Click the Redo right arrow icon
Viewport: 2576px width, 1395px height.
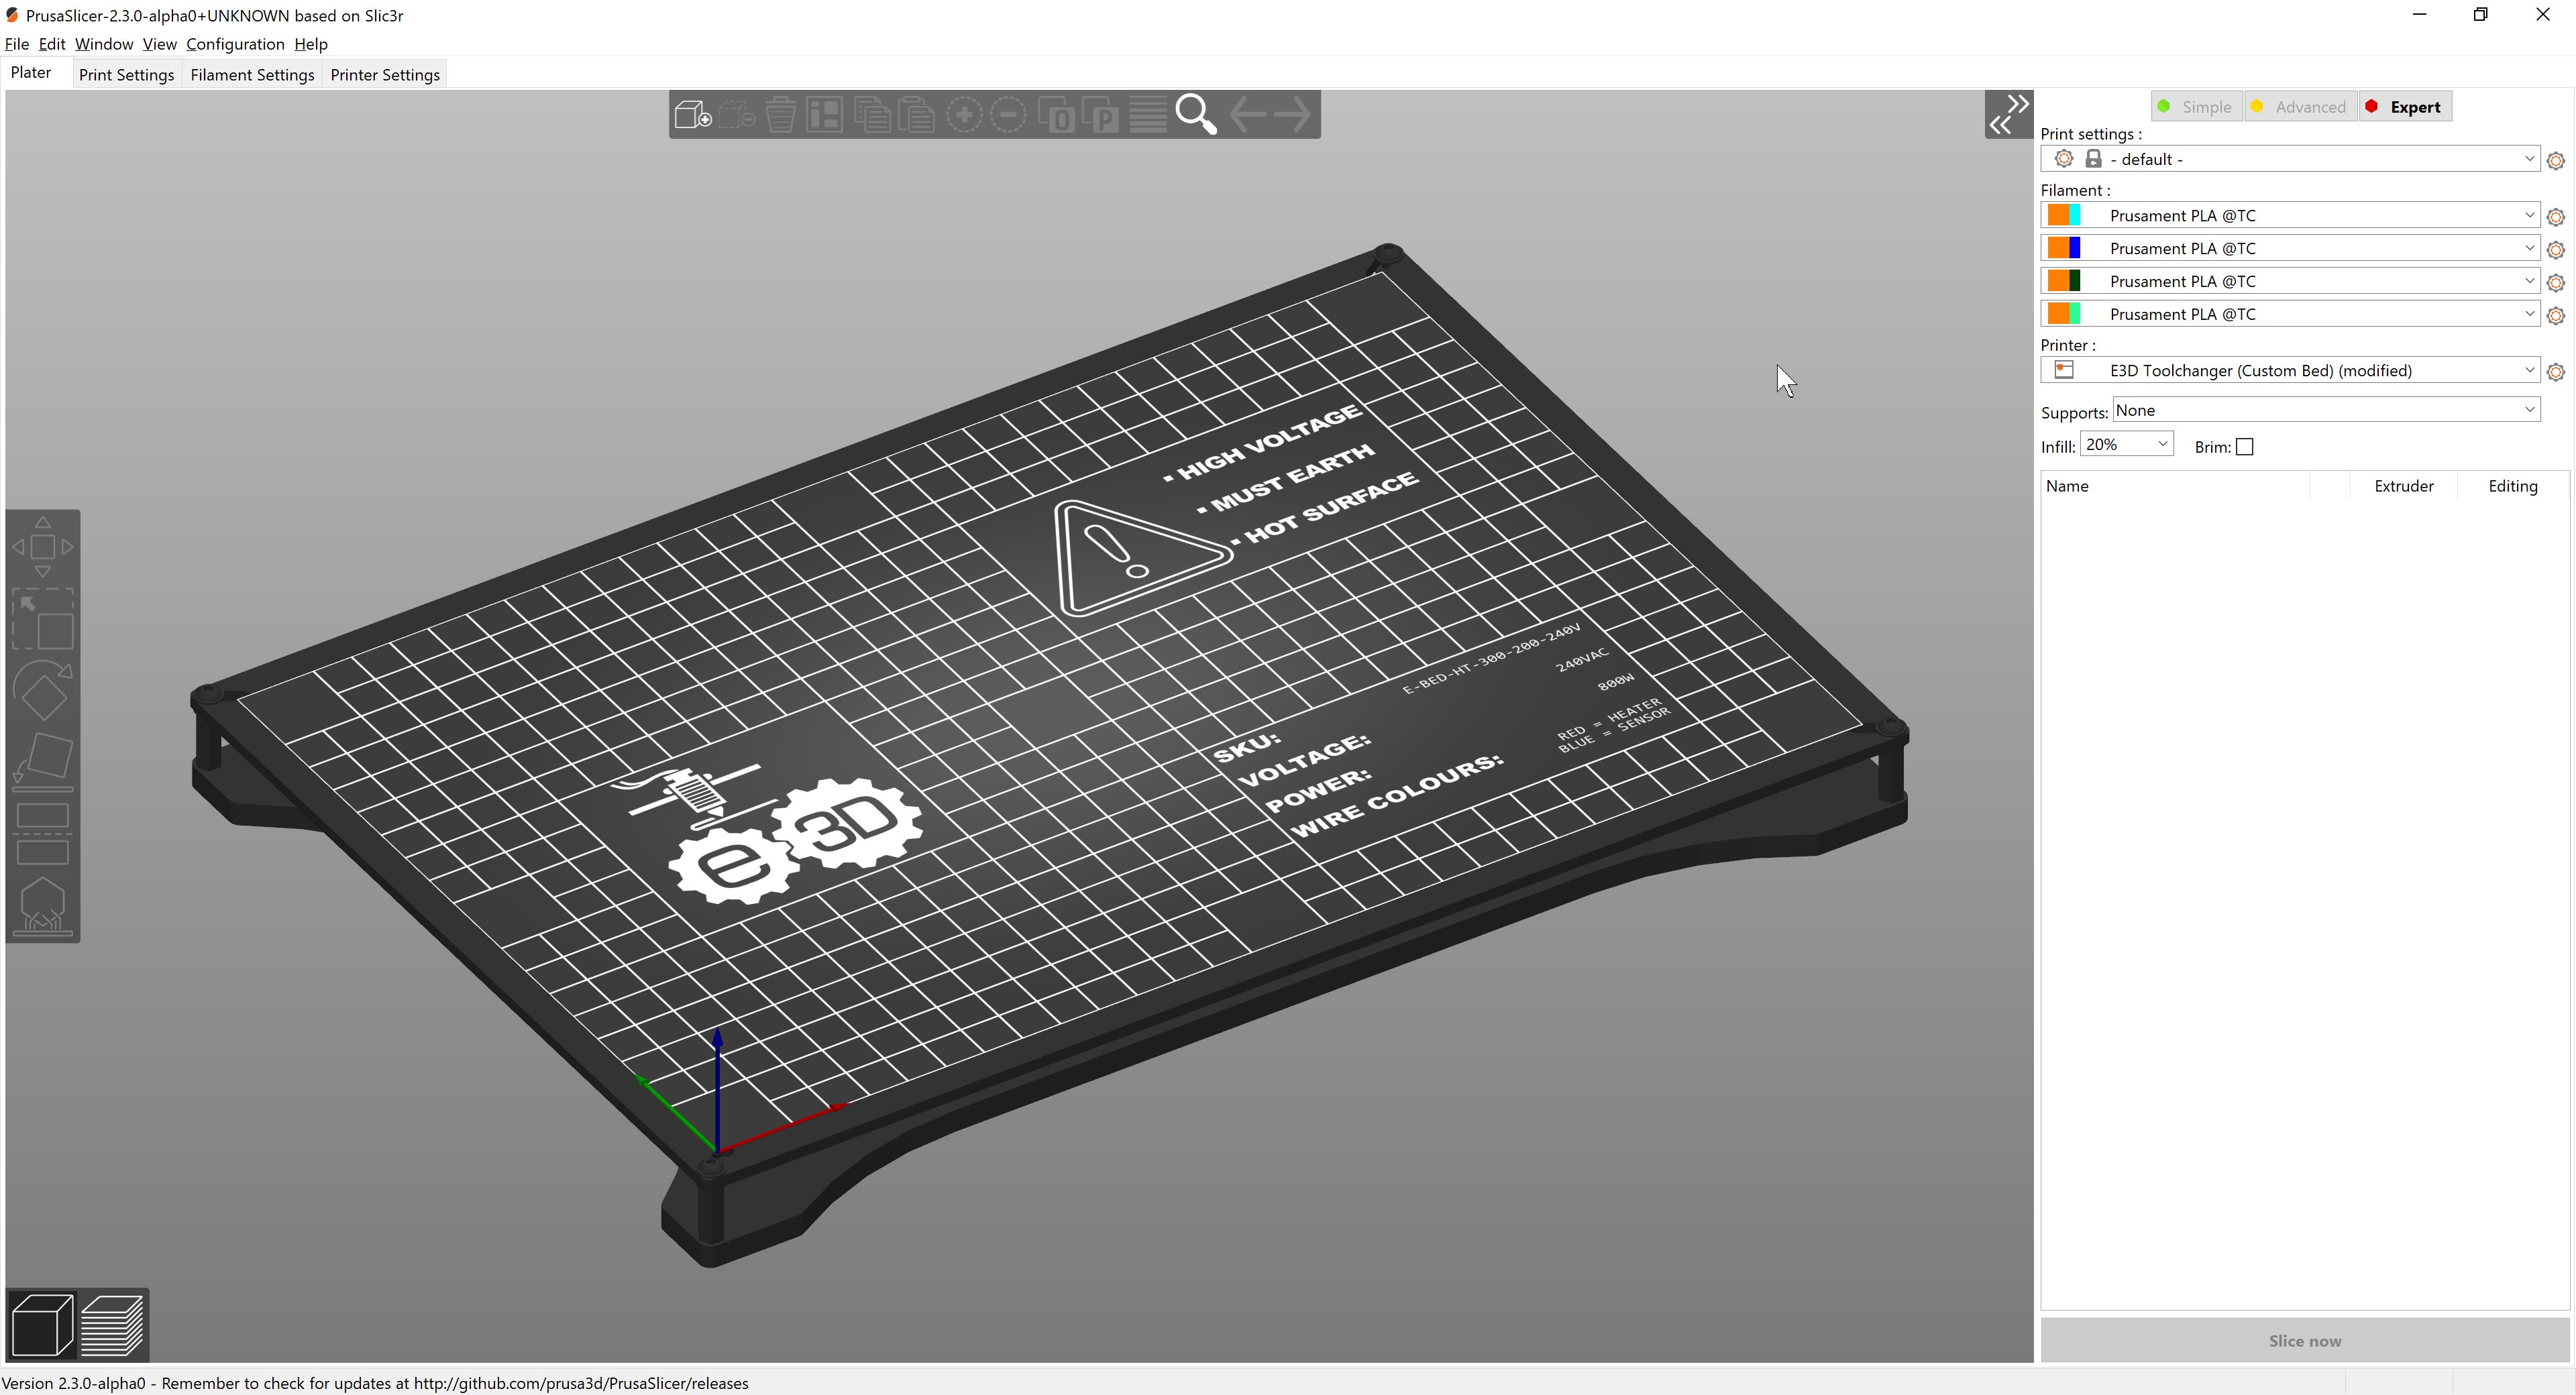click(x=1291, y=114)
